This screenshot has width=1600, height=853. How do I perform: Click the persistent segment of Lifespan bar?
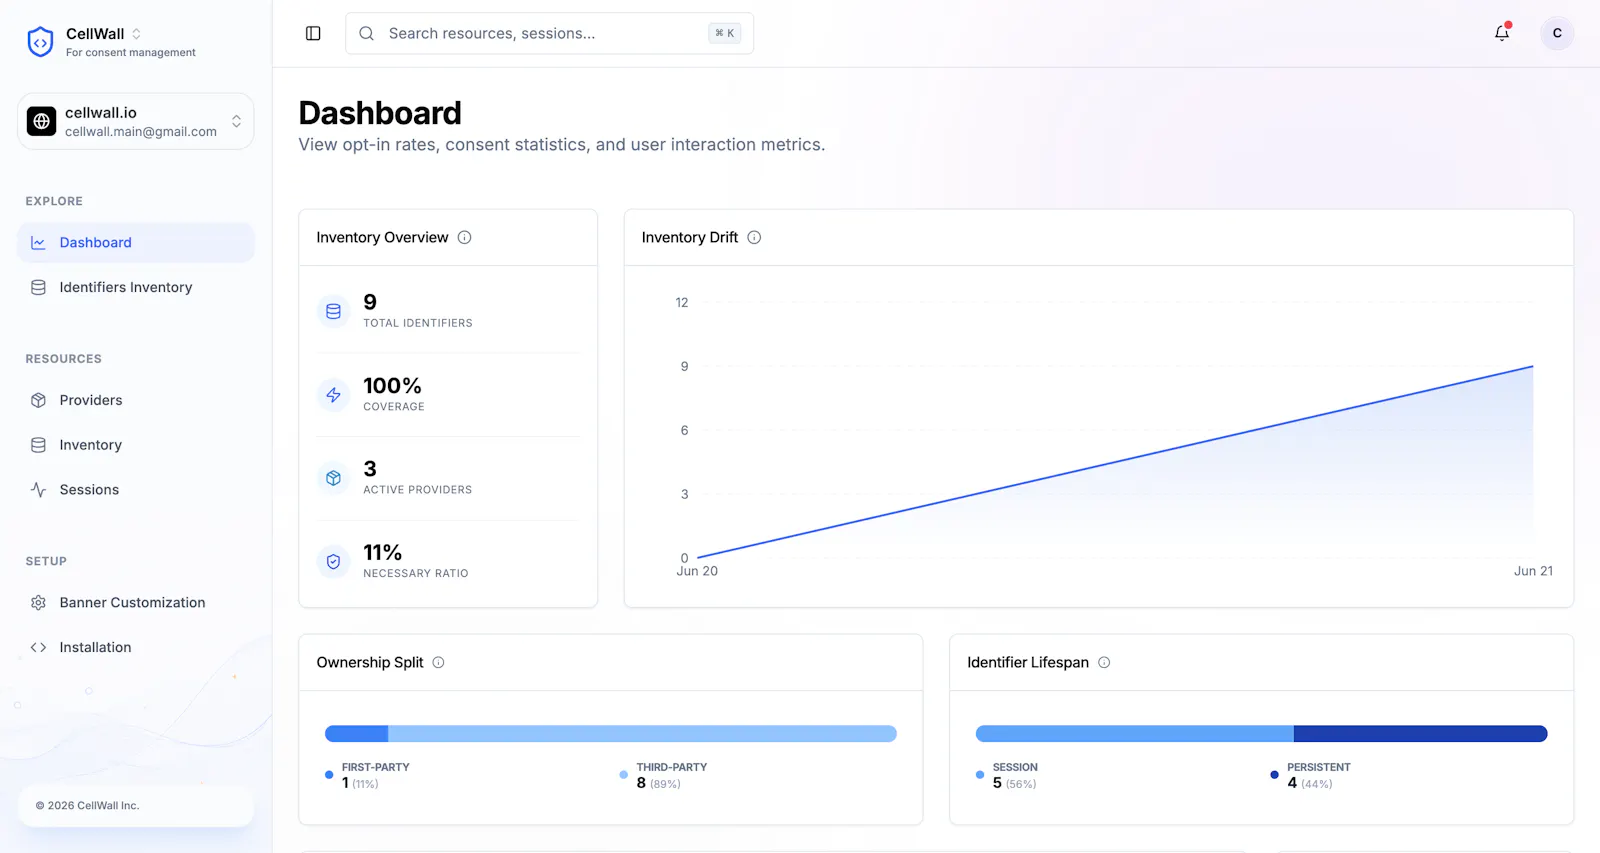click(1421, 734)
